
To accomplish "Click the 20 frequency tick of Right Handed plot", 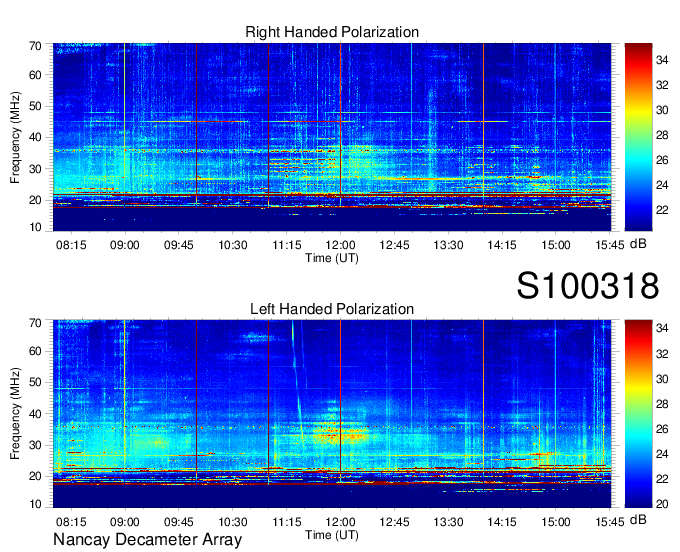I will pos(35,200).
